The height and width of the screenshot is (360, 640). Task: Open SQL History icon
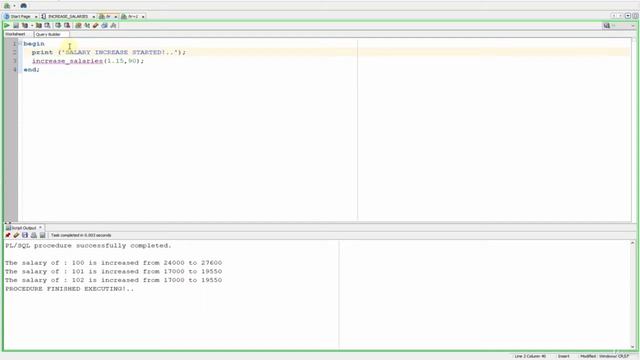click(104, 25)
